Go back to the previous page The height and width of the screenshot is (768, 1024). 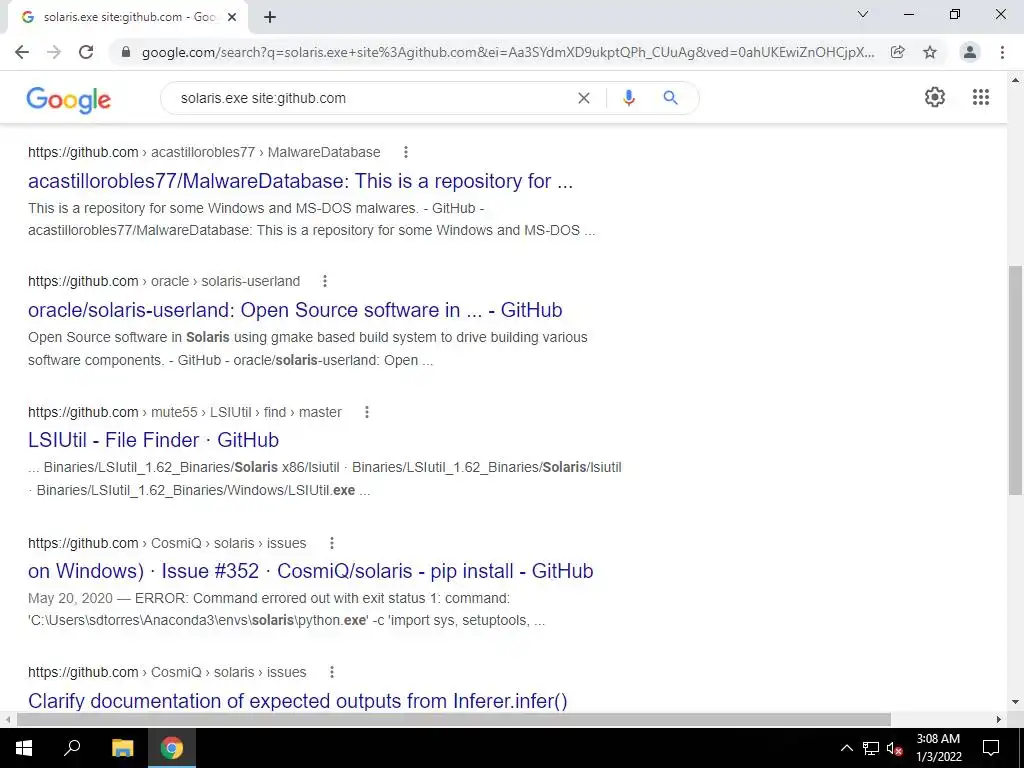(x=22, y=52)
